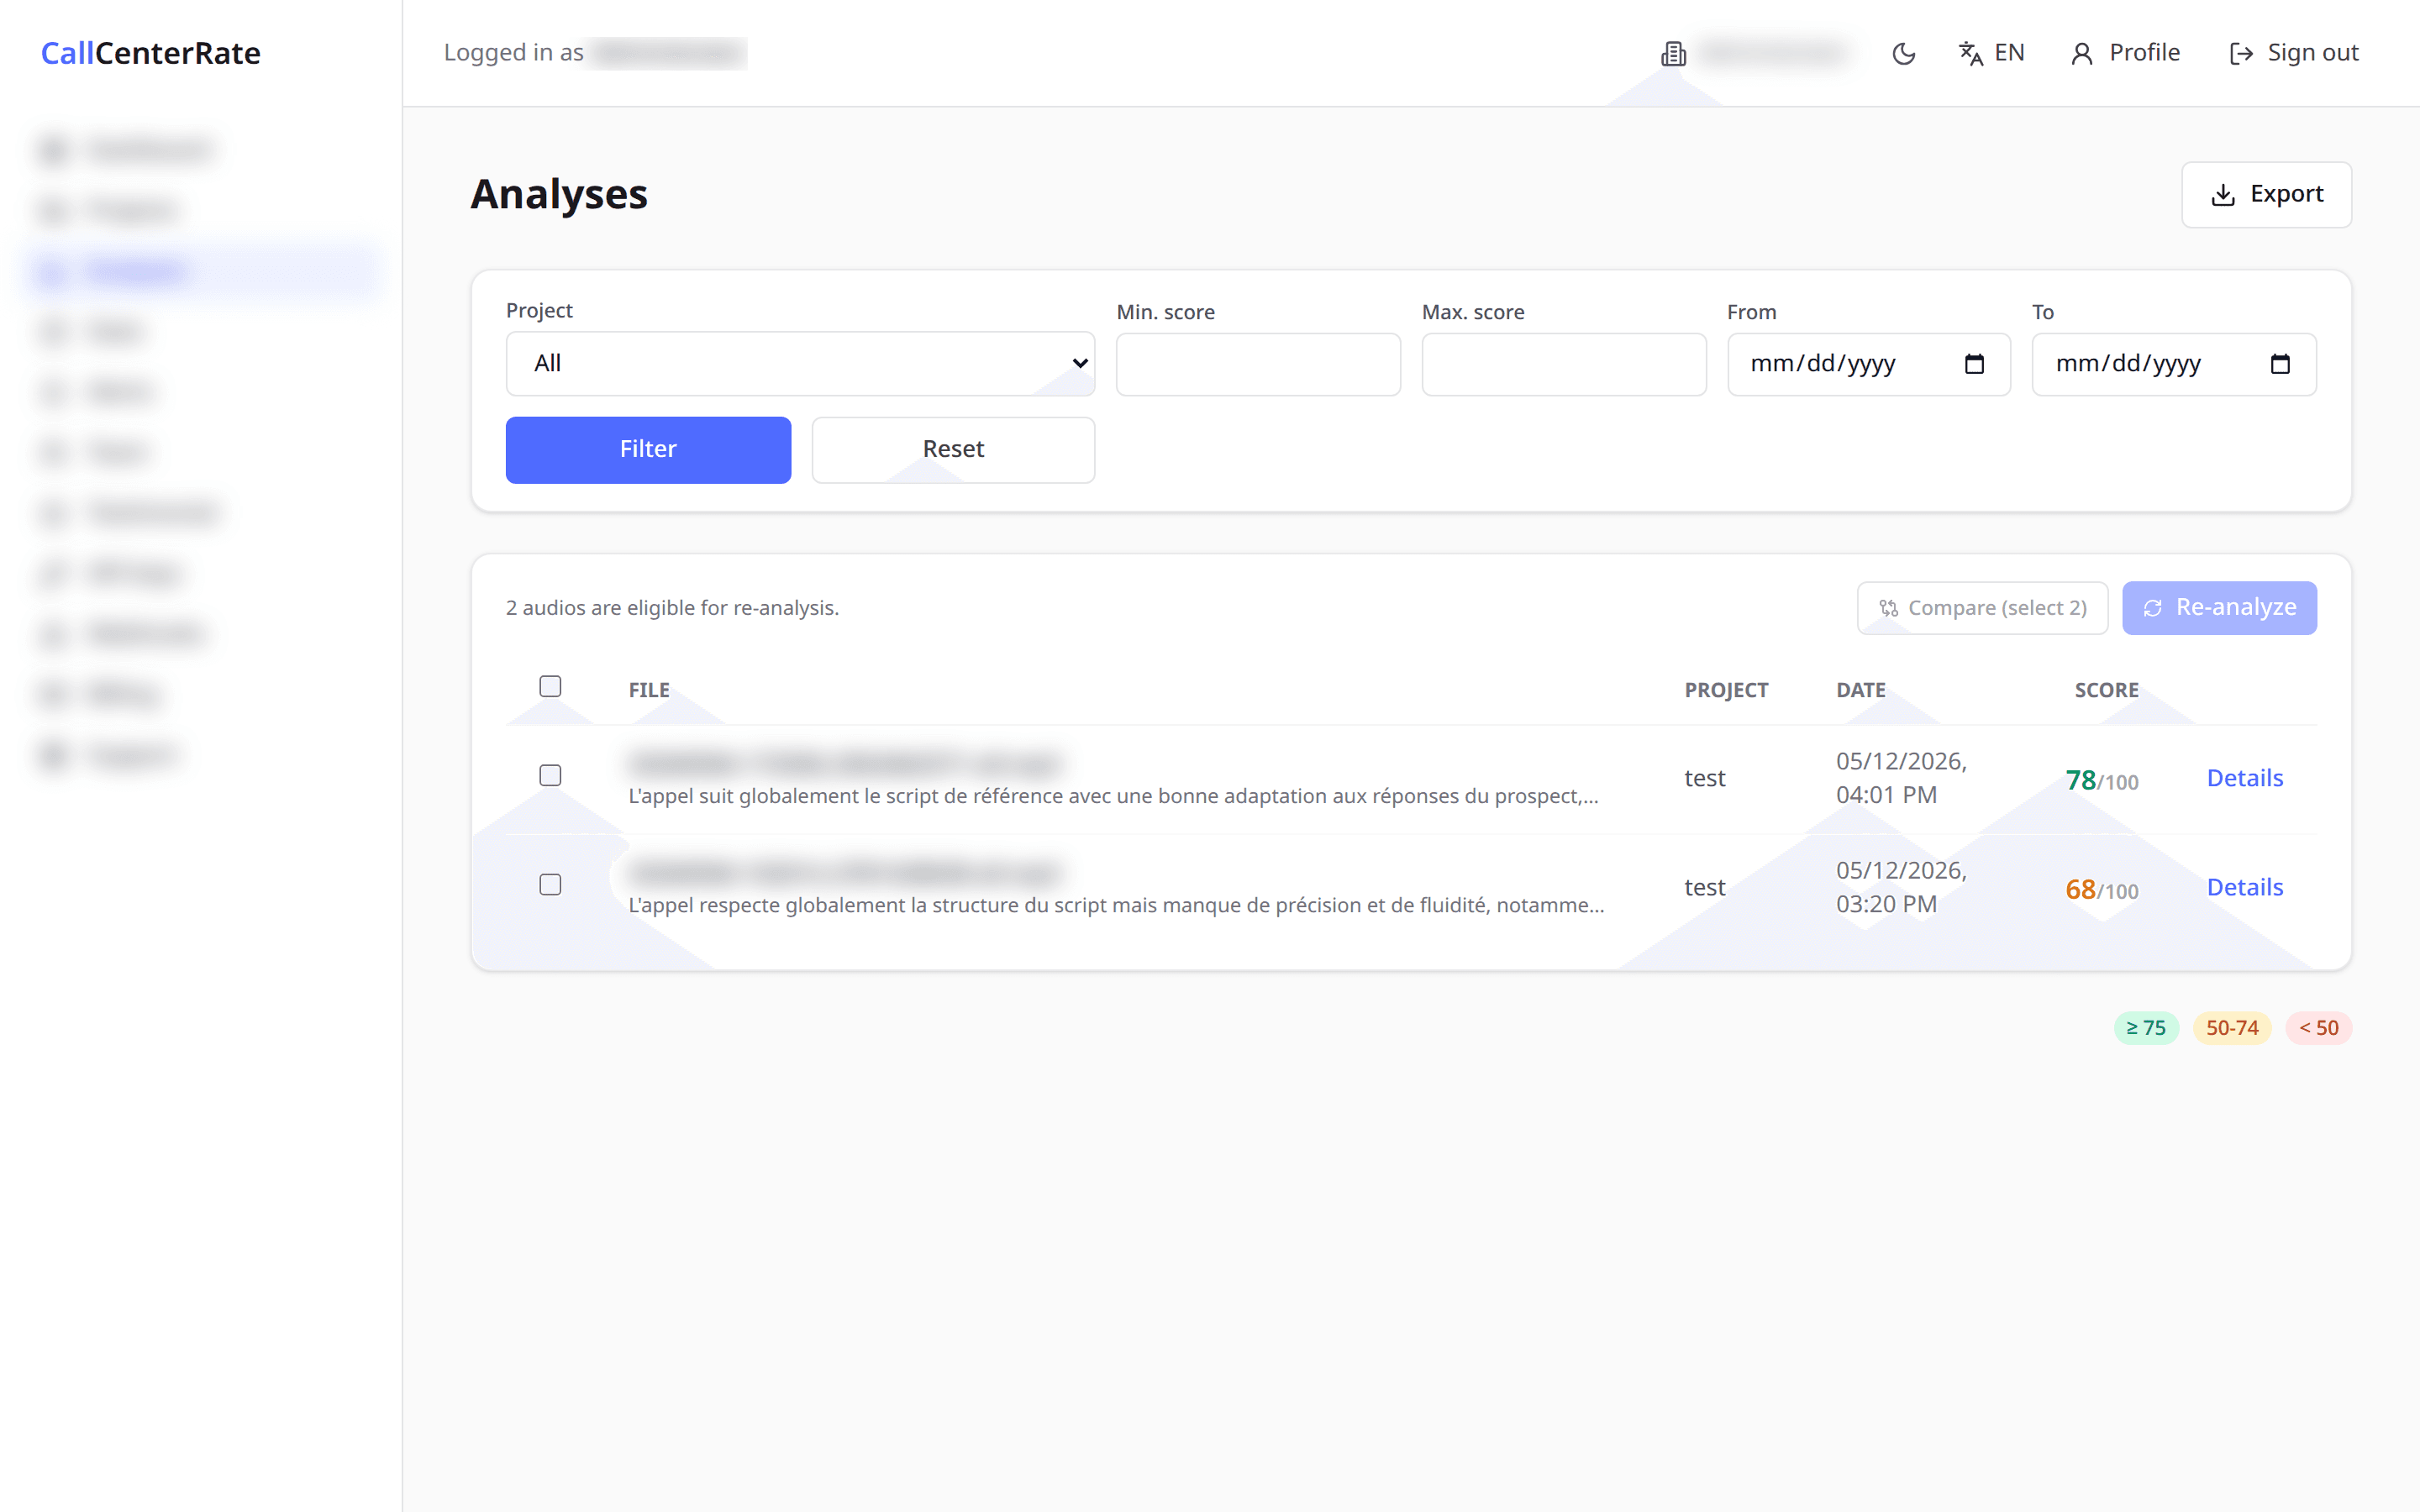The image size is (2420, 1512).
Task: Click project name test in 78/100 row
Action: 1704,778
